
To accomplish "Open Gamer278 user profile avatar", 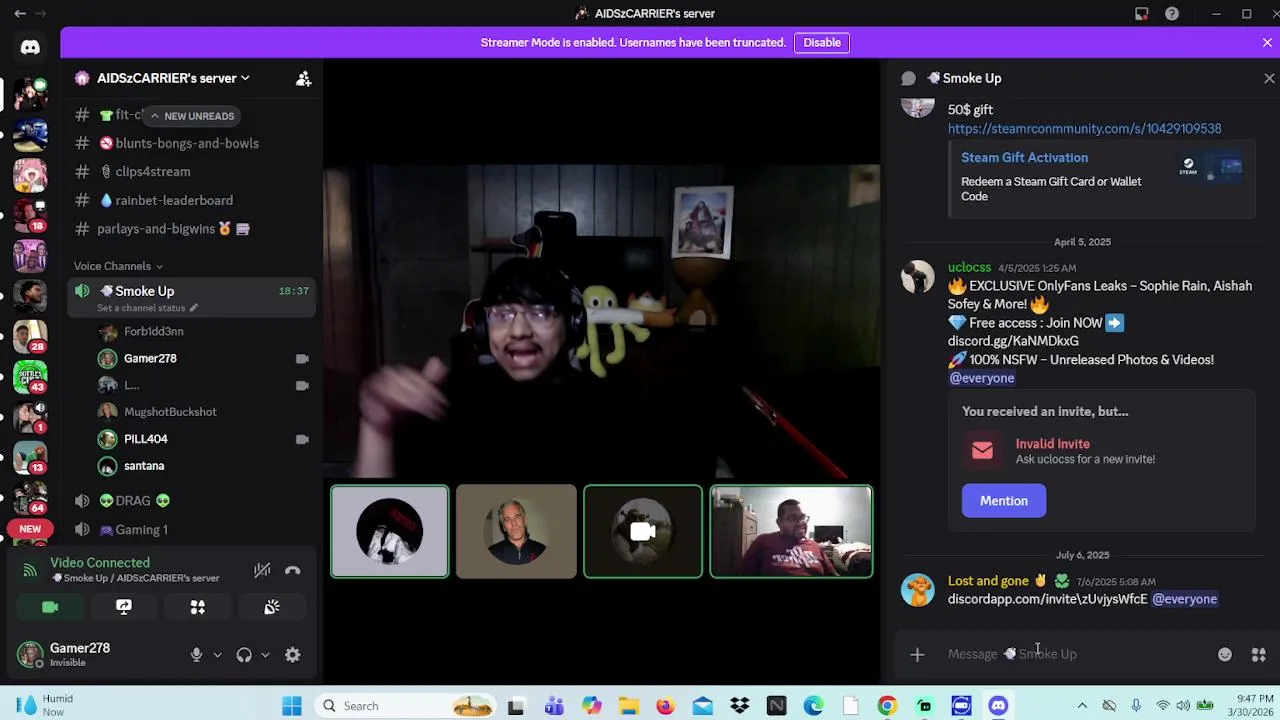I will tap(30, 655).
